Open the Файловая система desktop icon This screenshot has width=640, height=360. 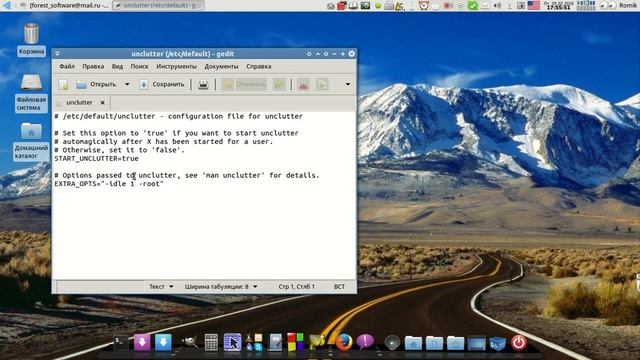(31, 93)
